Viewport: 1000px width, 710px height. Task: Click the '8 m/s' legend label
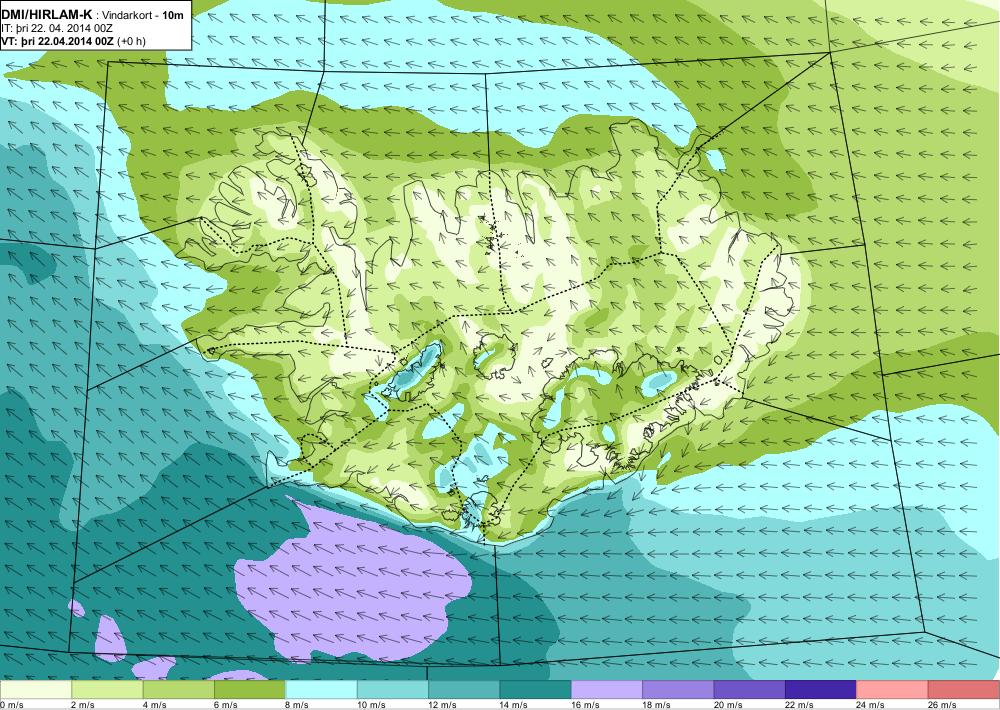[297, 705]
